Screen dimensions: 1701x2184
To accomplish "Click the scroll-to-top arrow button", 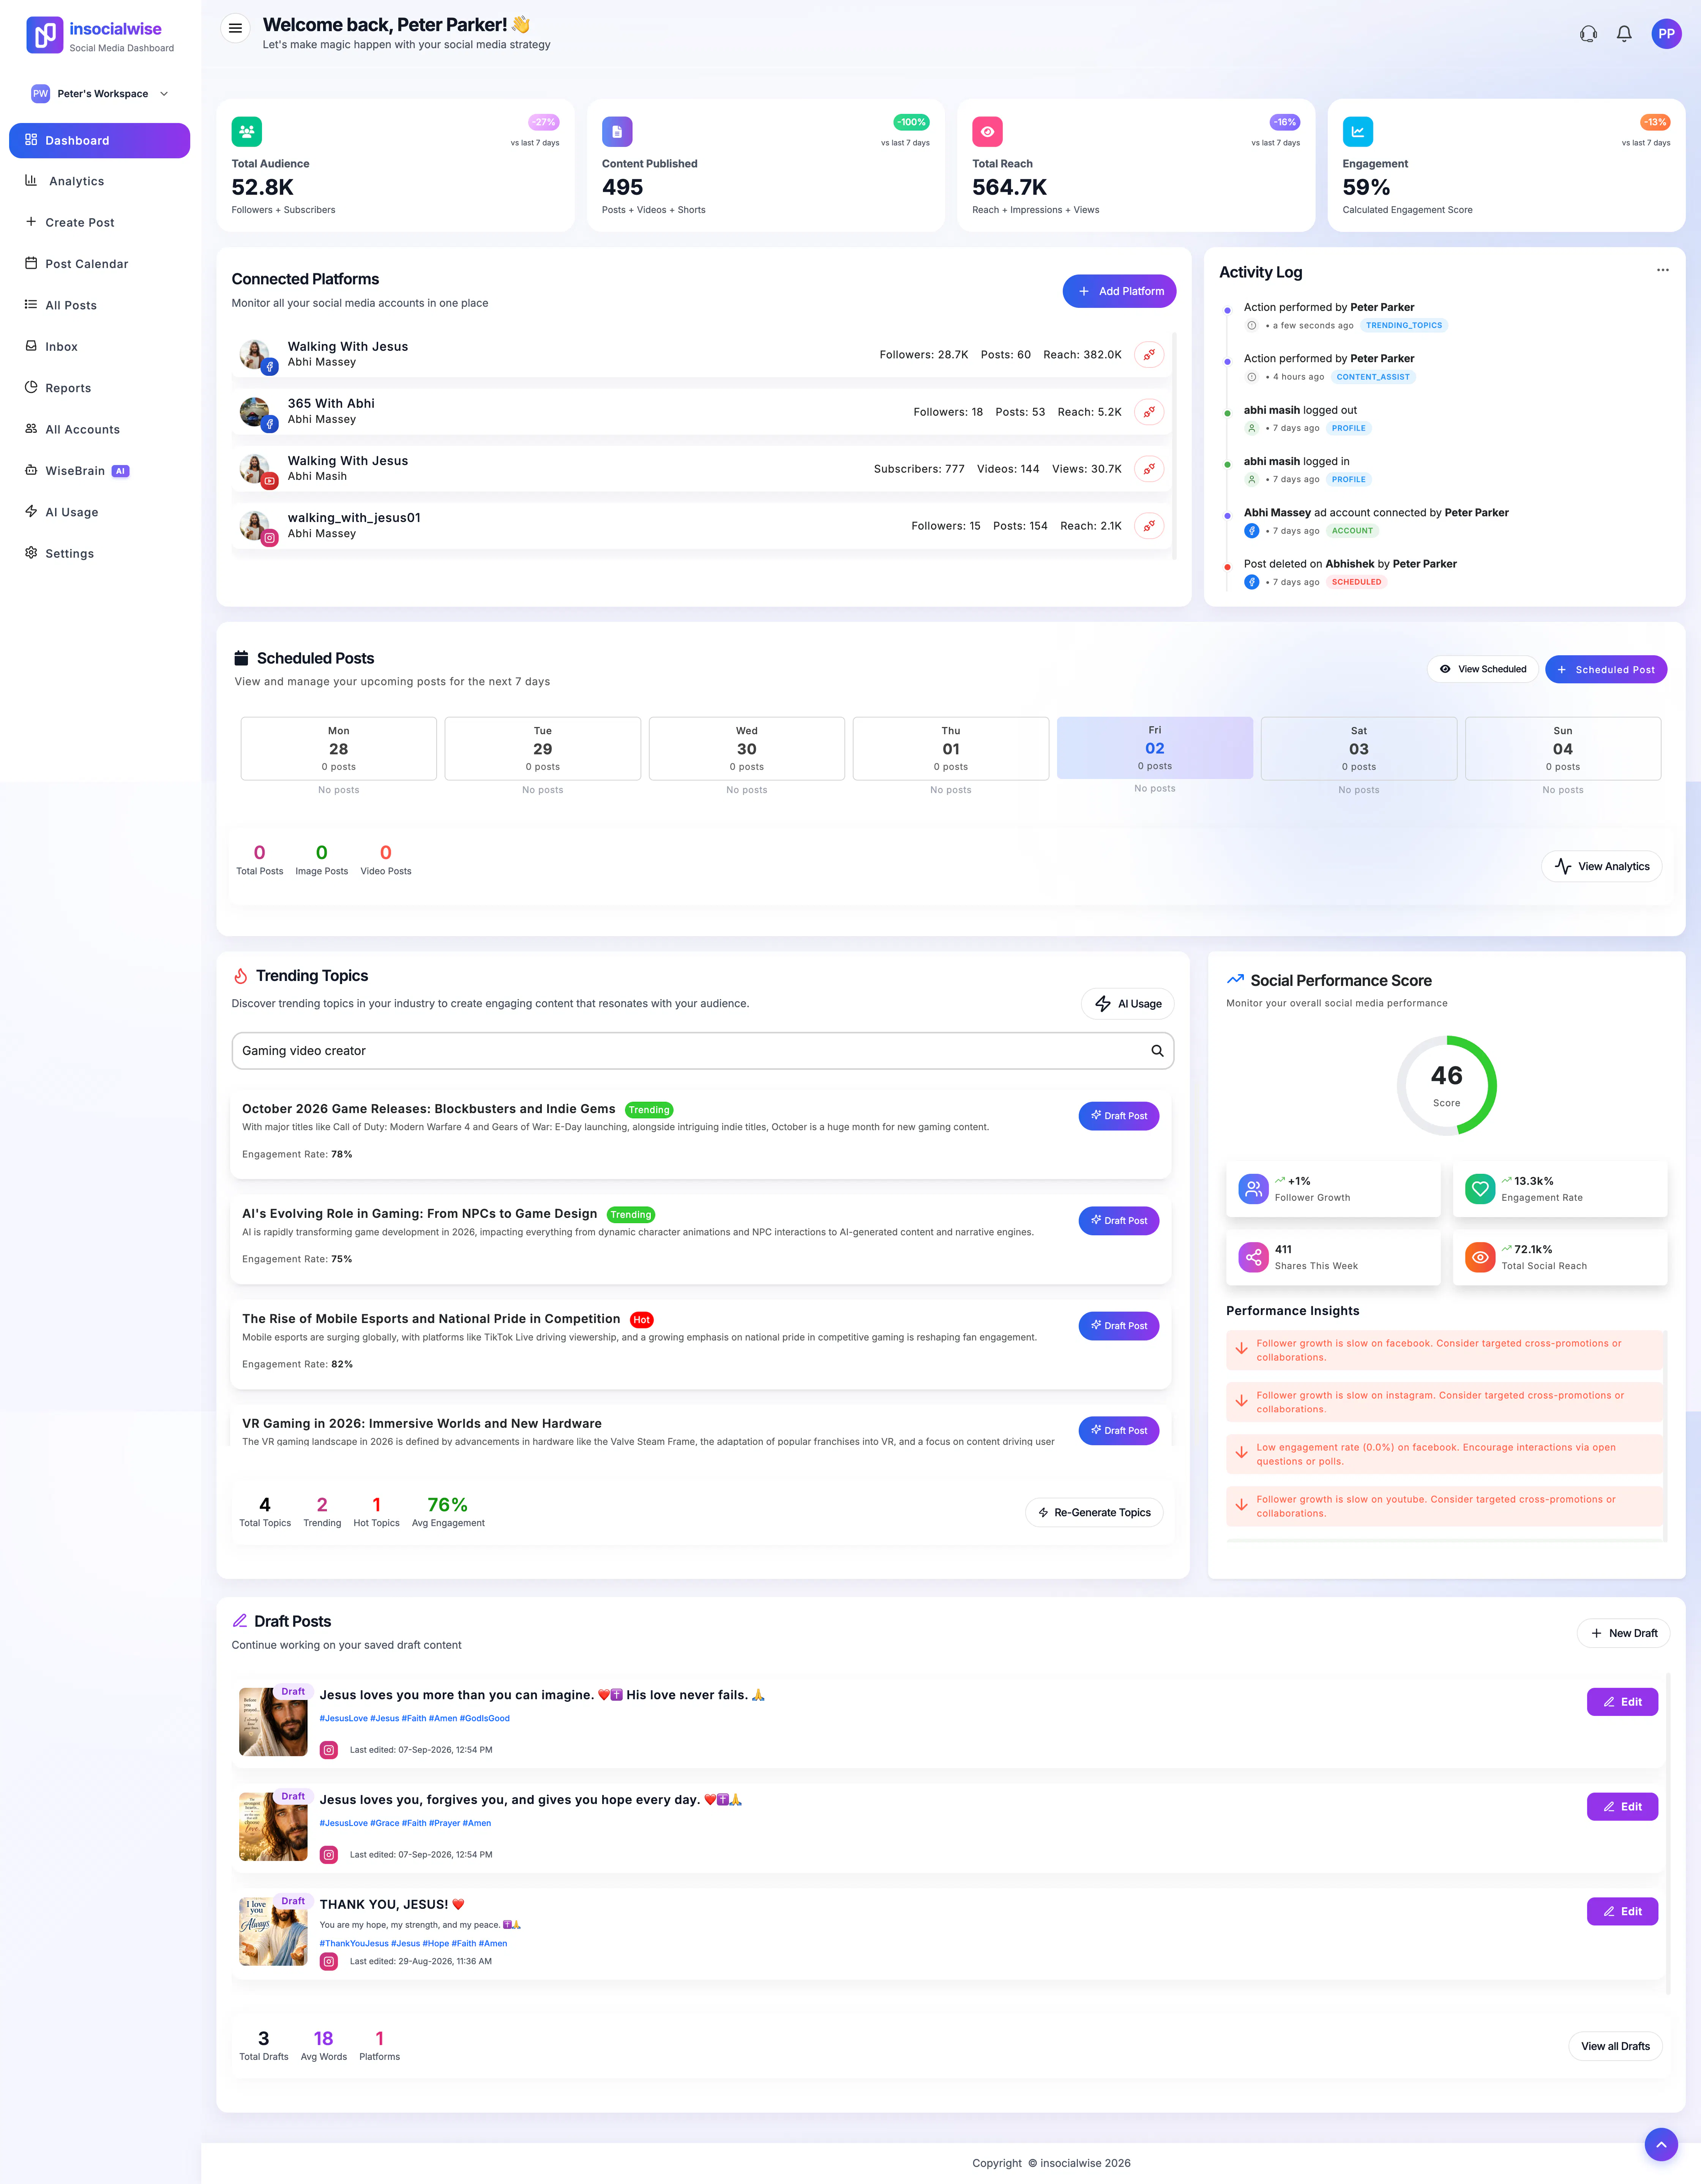I will (x=1661, y=2144).
